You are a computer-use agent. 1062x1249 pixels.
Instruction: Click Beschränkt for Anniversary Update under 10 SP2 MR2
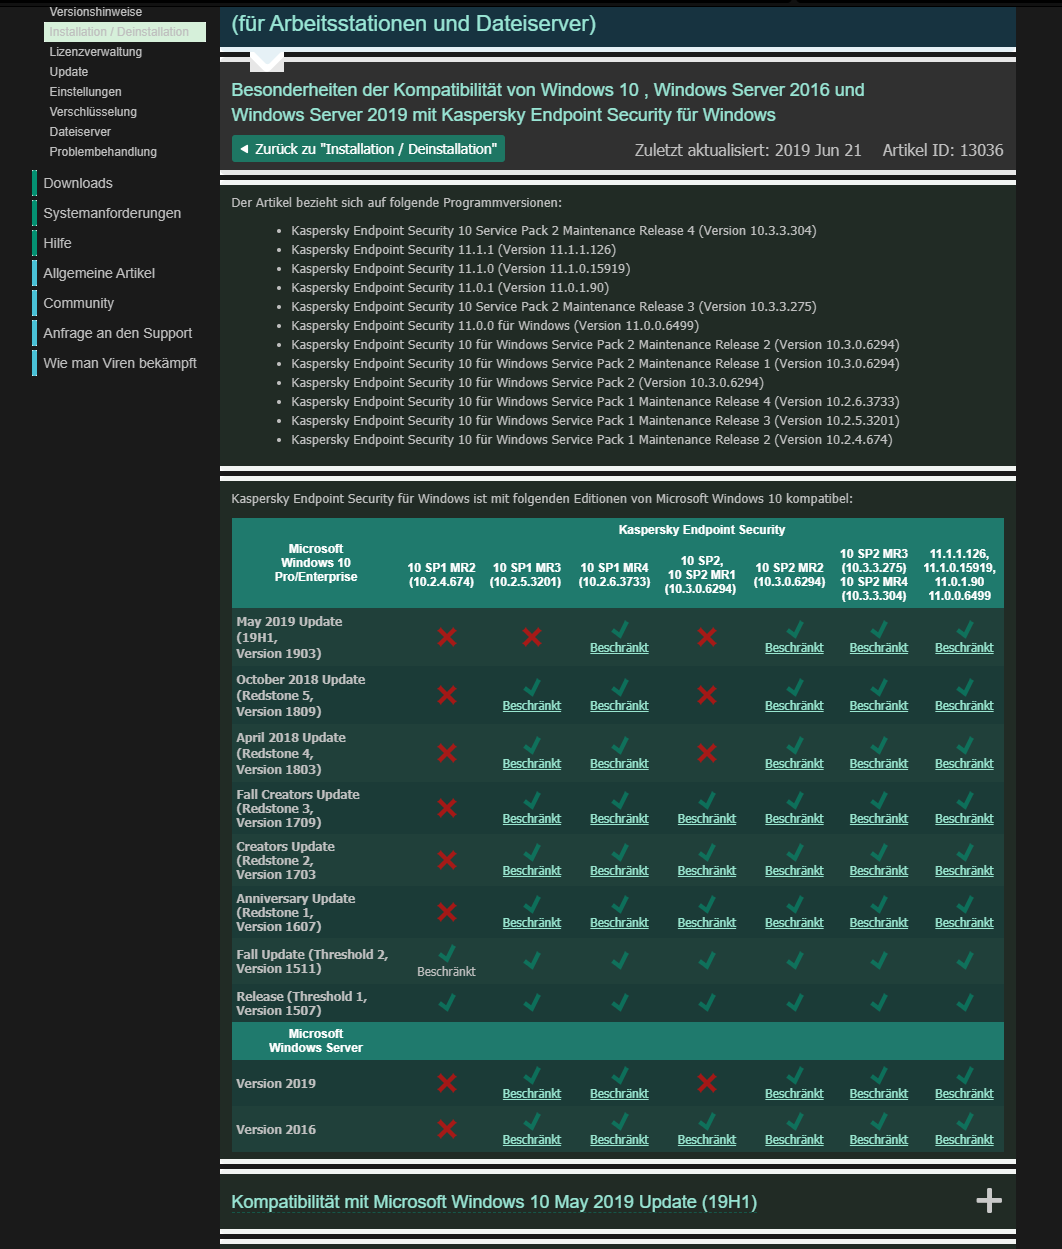click(x=794, y=923)
